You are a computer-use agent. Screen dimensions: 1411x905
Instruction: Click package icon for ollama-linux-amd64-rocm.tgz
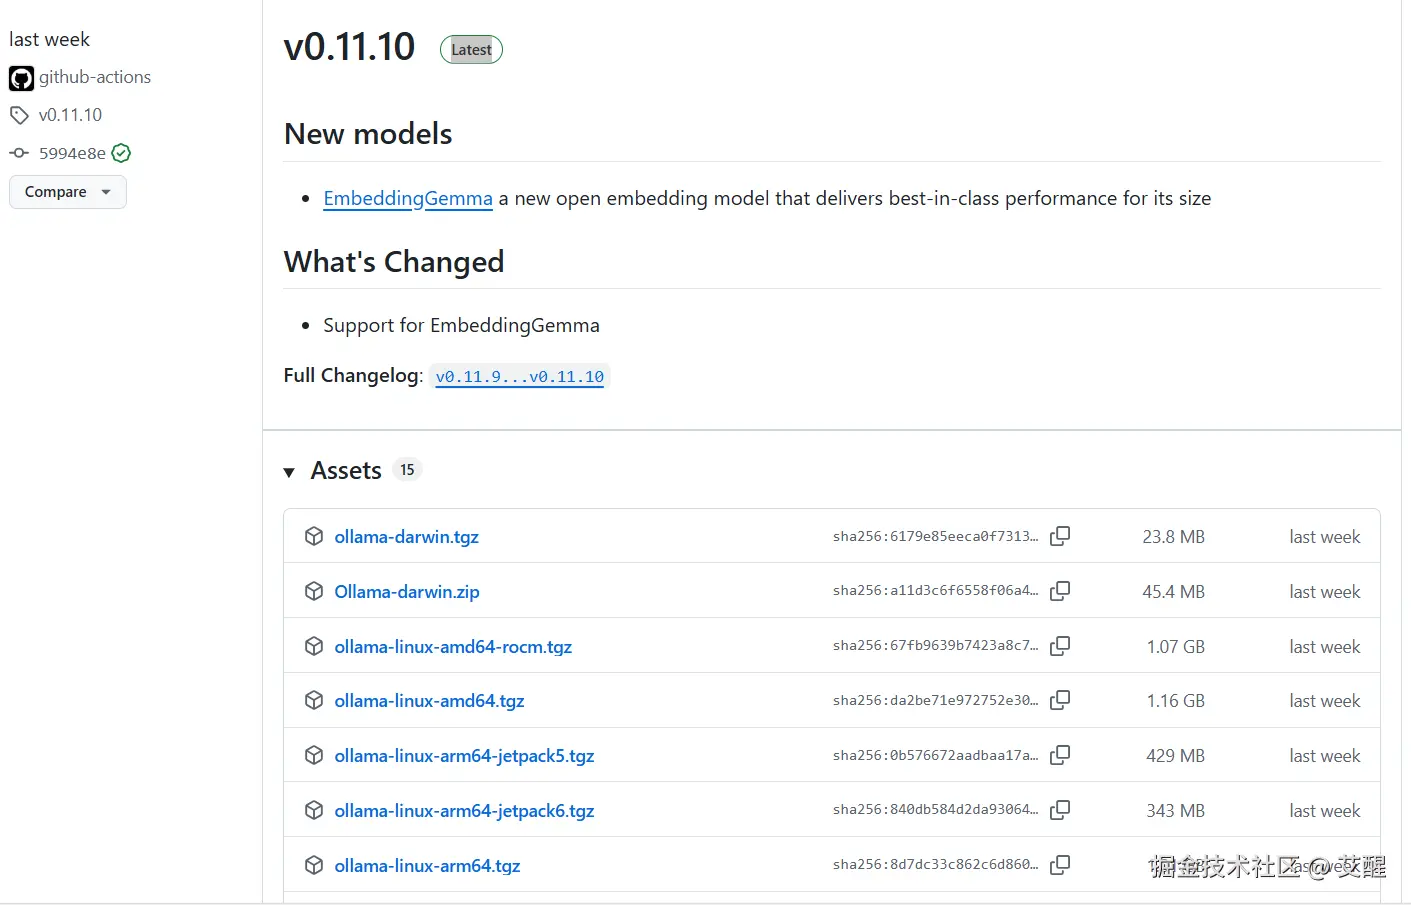pyautogui.click(x=314, y=646)
